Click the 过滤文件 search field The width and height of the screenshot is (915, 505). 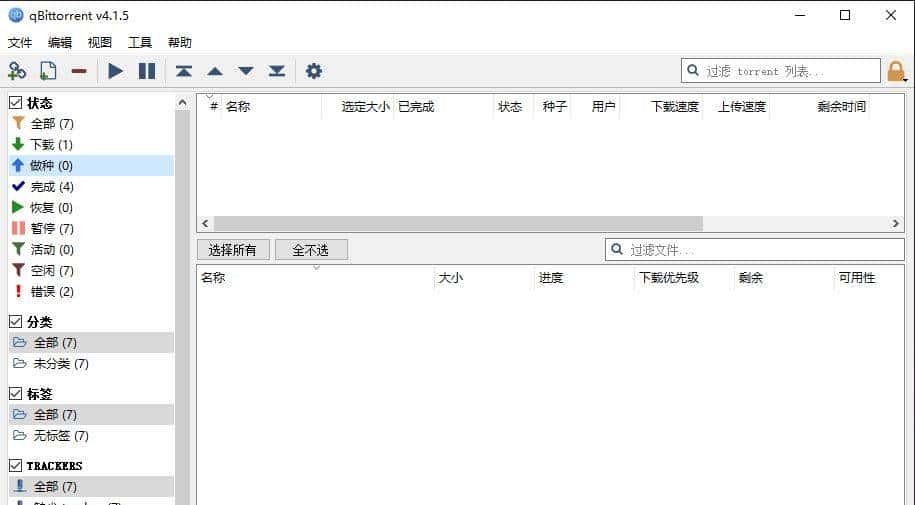[755, 250]
